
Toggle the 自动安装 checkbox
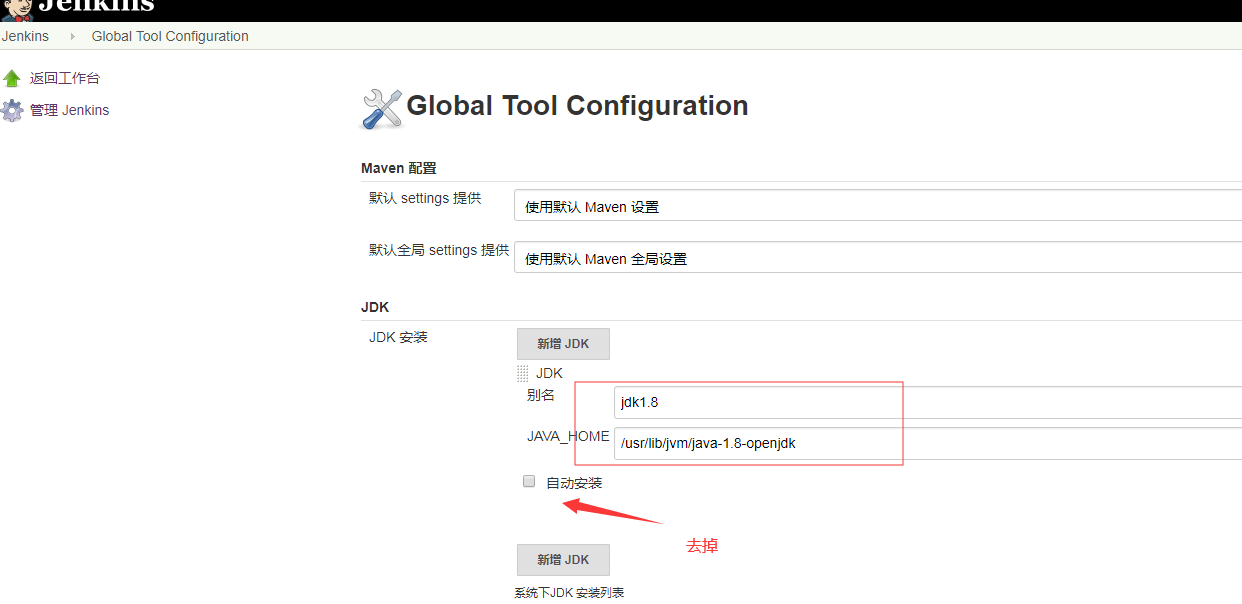(529, 481)
